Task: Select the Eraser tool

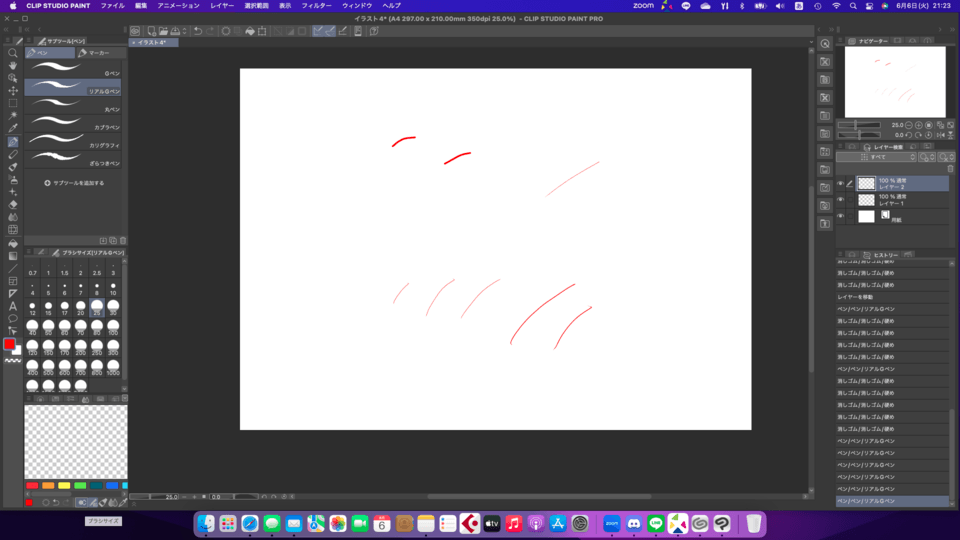Action: [12, 204]
